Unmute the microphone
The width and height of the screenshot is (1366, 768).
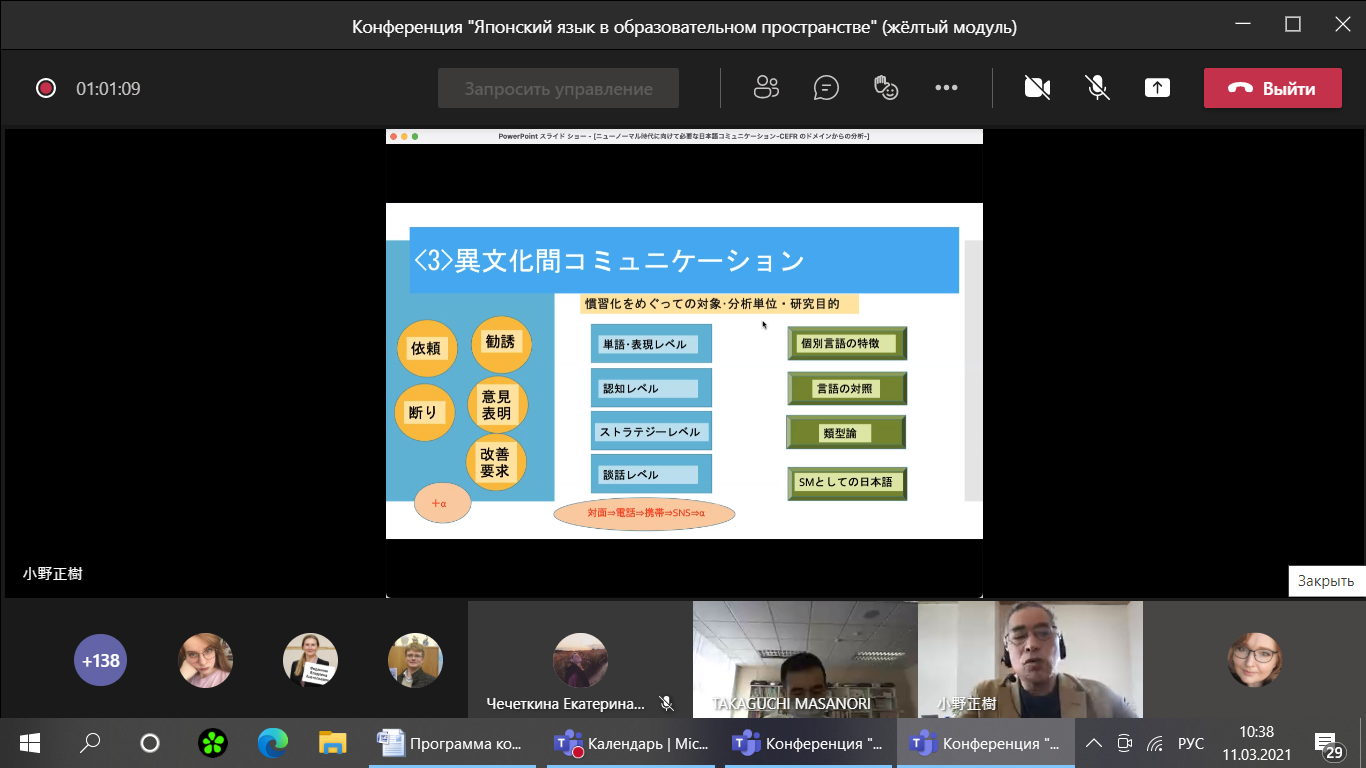(1097, 88)
